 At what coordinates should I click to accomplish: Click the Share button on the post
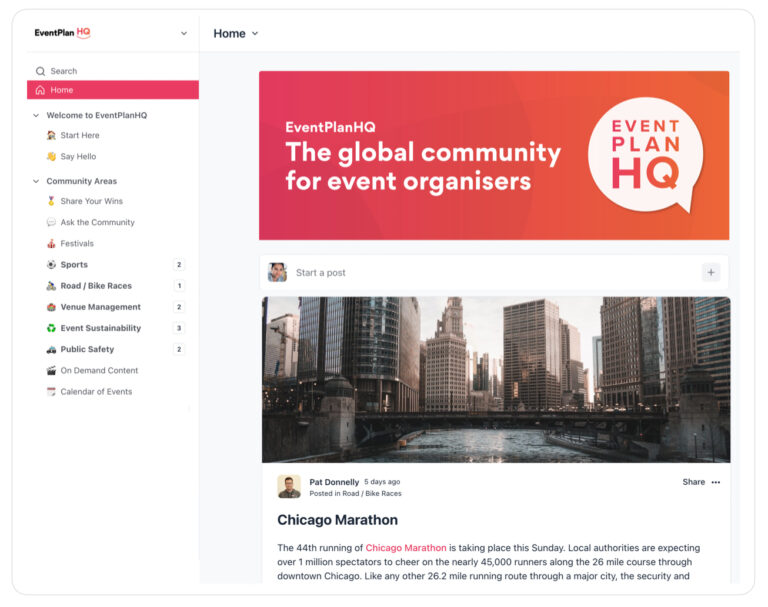pos(694,482)
